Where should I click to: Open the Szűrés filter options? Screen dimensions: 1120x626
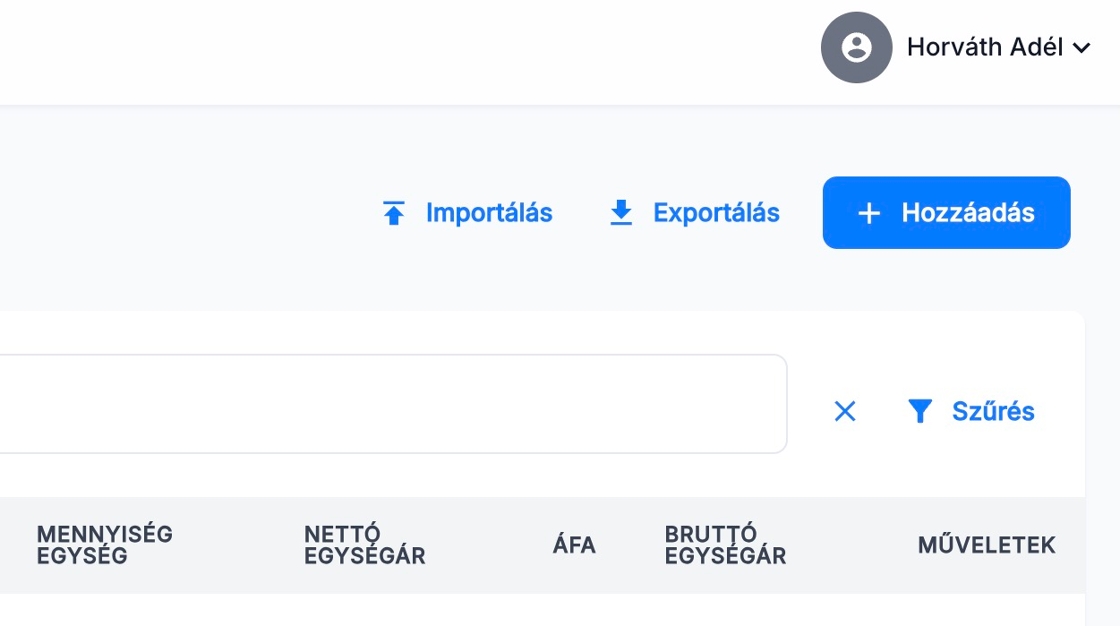(992, 411)
